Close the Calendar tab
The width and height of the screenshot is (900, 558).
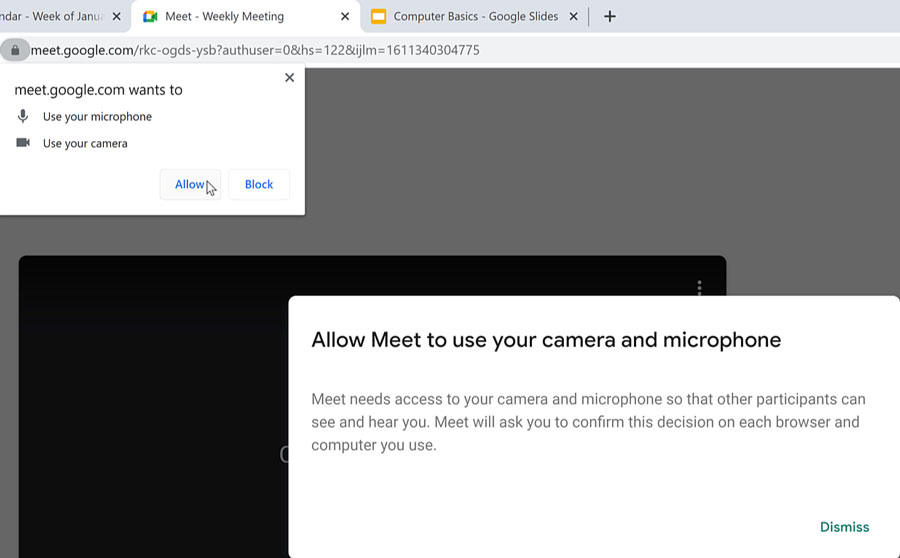[x=117, y=17]
